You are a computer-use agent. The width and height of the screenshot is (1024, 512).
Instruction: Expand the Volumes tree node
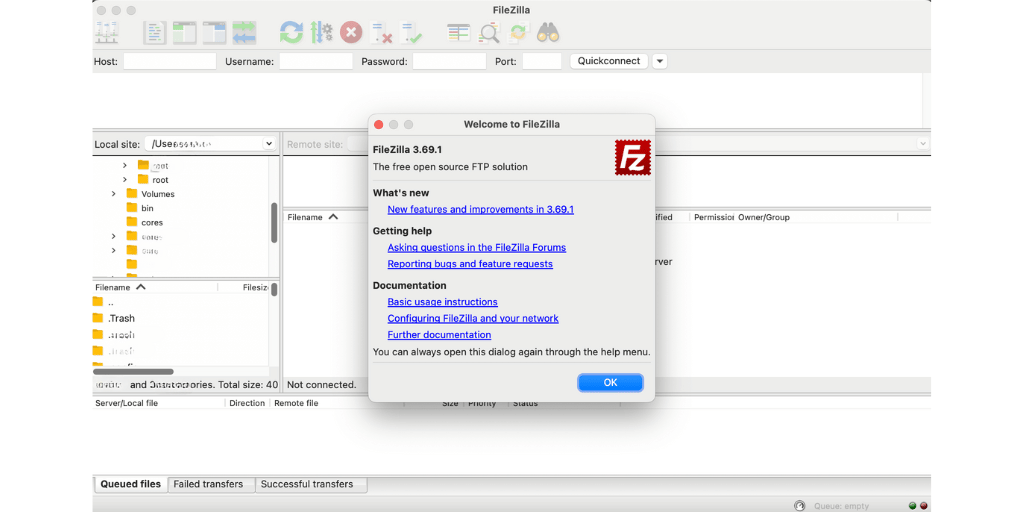(x=114, y=193)
